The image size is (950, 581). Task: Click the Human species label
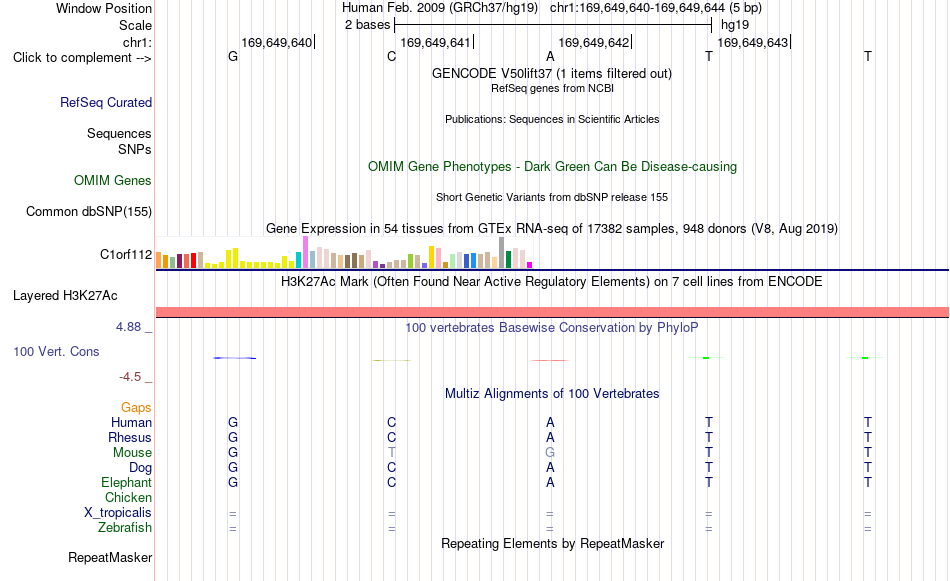[131, 422]
